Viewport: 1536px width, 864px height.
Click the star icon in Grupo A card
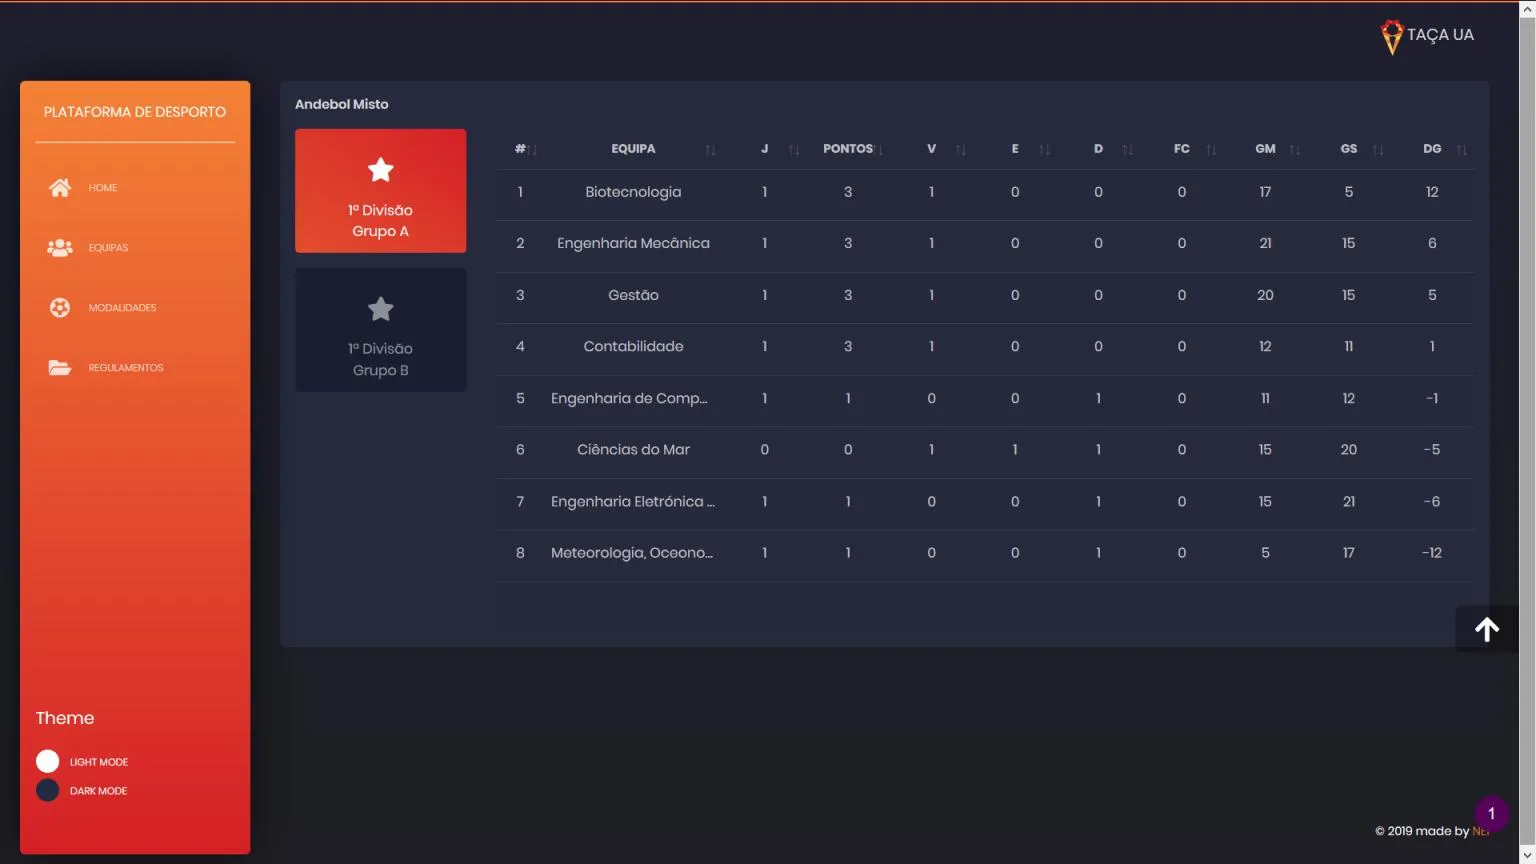coord(380,170)
